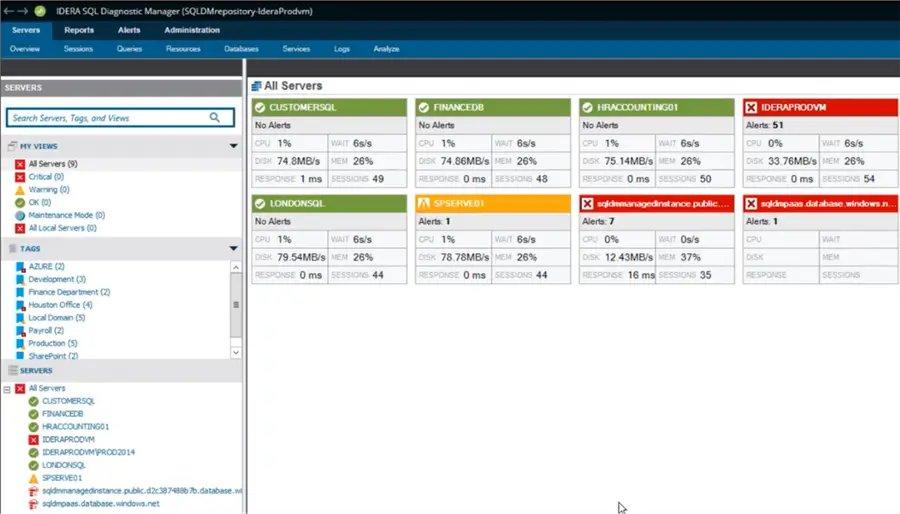Open the Reports main tab
The width and height of the screenshot is (900, 514).
click(x=79, y=30)
